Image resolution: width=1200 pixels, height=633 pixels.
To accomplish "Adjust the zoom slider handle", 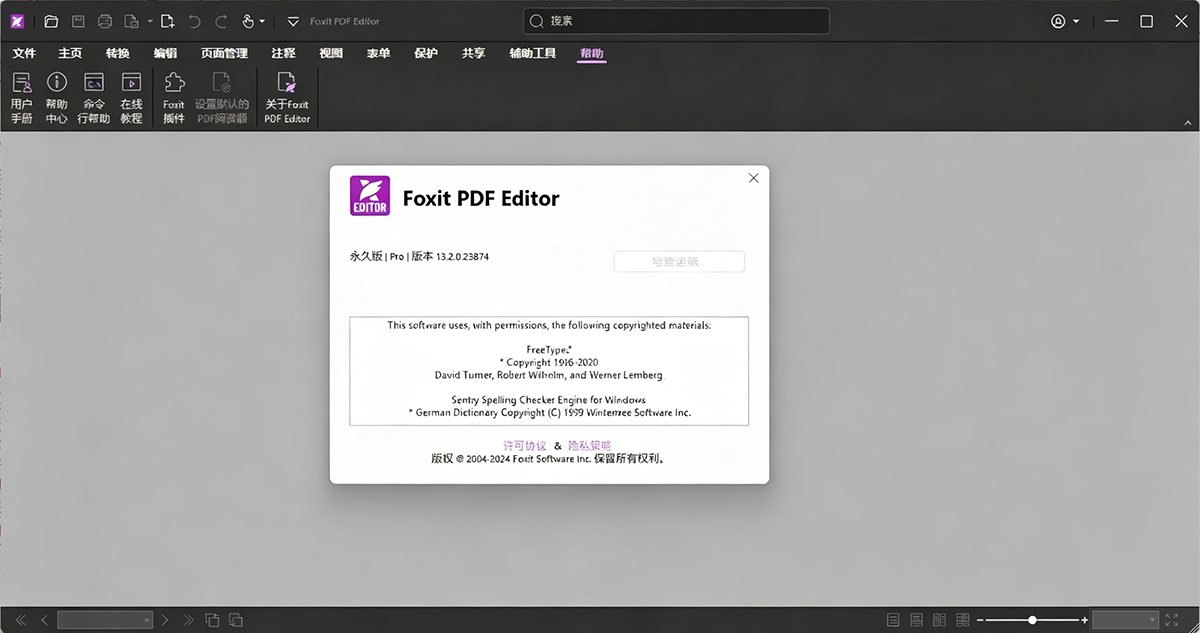I will pyautogui.click(x=1032, y=620).
